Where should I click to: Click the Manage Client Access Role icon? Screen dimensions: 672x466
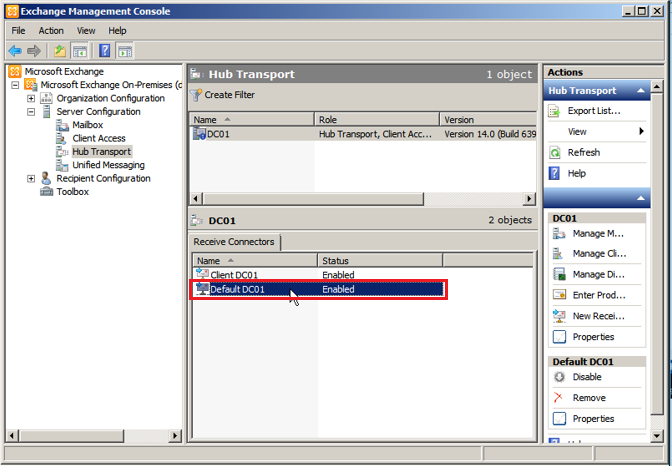[558, 254]
